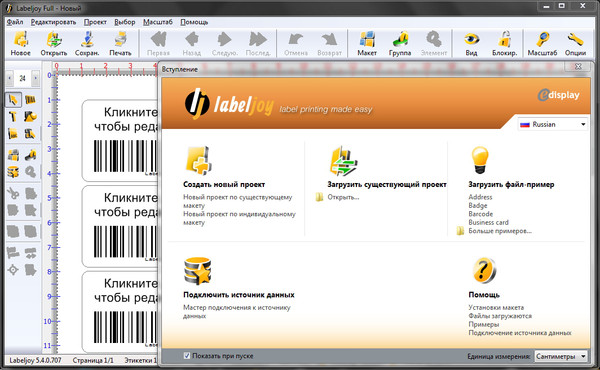
Task: Open a project with the Открыть icon
Action: 54,43
